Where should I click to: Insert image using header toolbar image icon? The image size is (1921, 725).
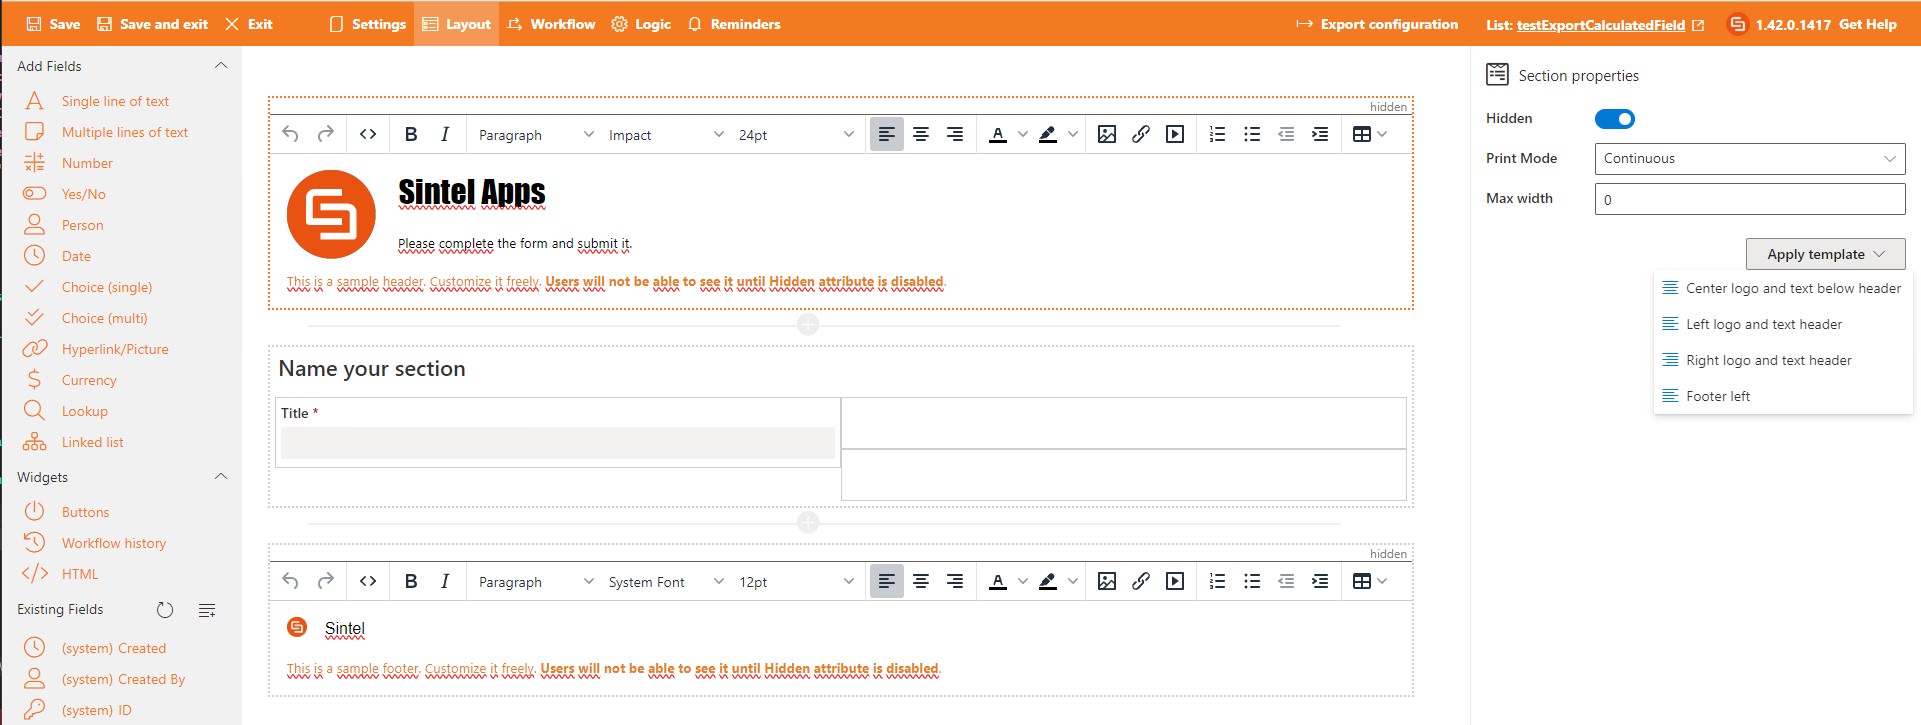1107,134
